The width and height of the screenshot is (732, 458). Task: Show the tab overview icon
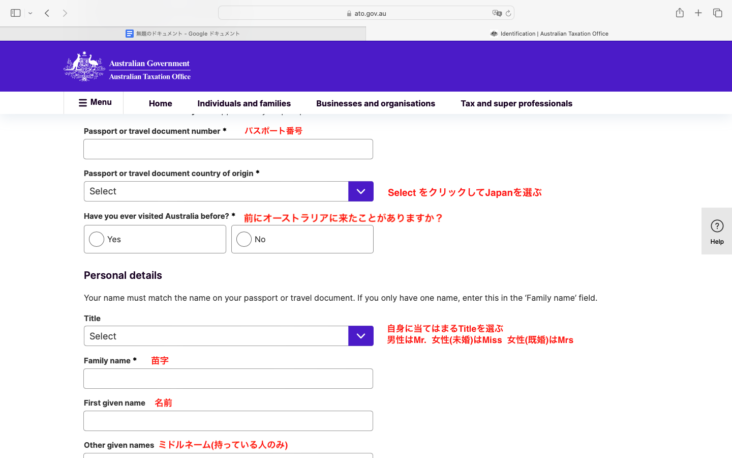[x=717, y=13]
